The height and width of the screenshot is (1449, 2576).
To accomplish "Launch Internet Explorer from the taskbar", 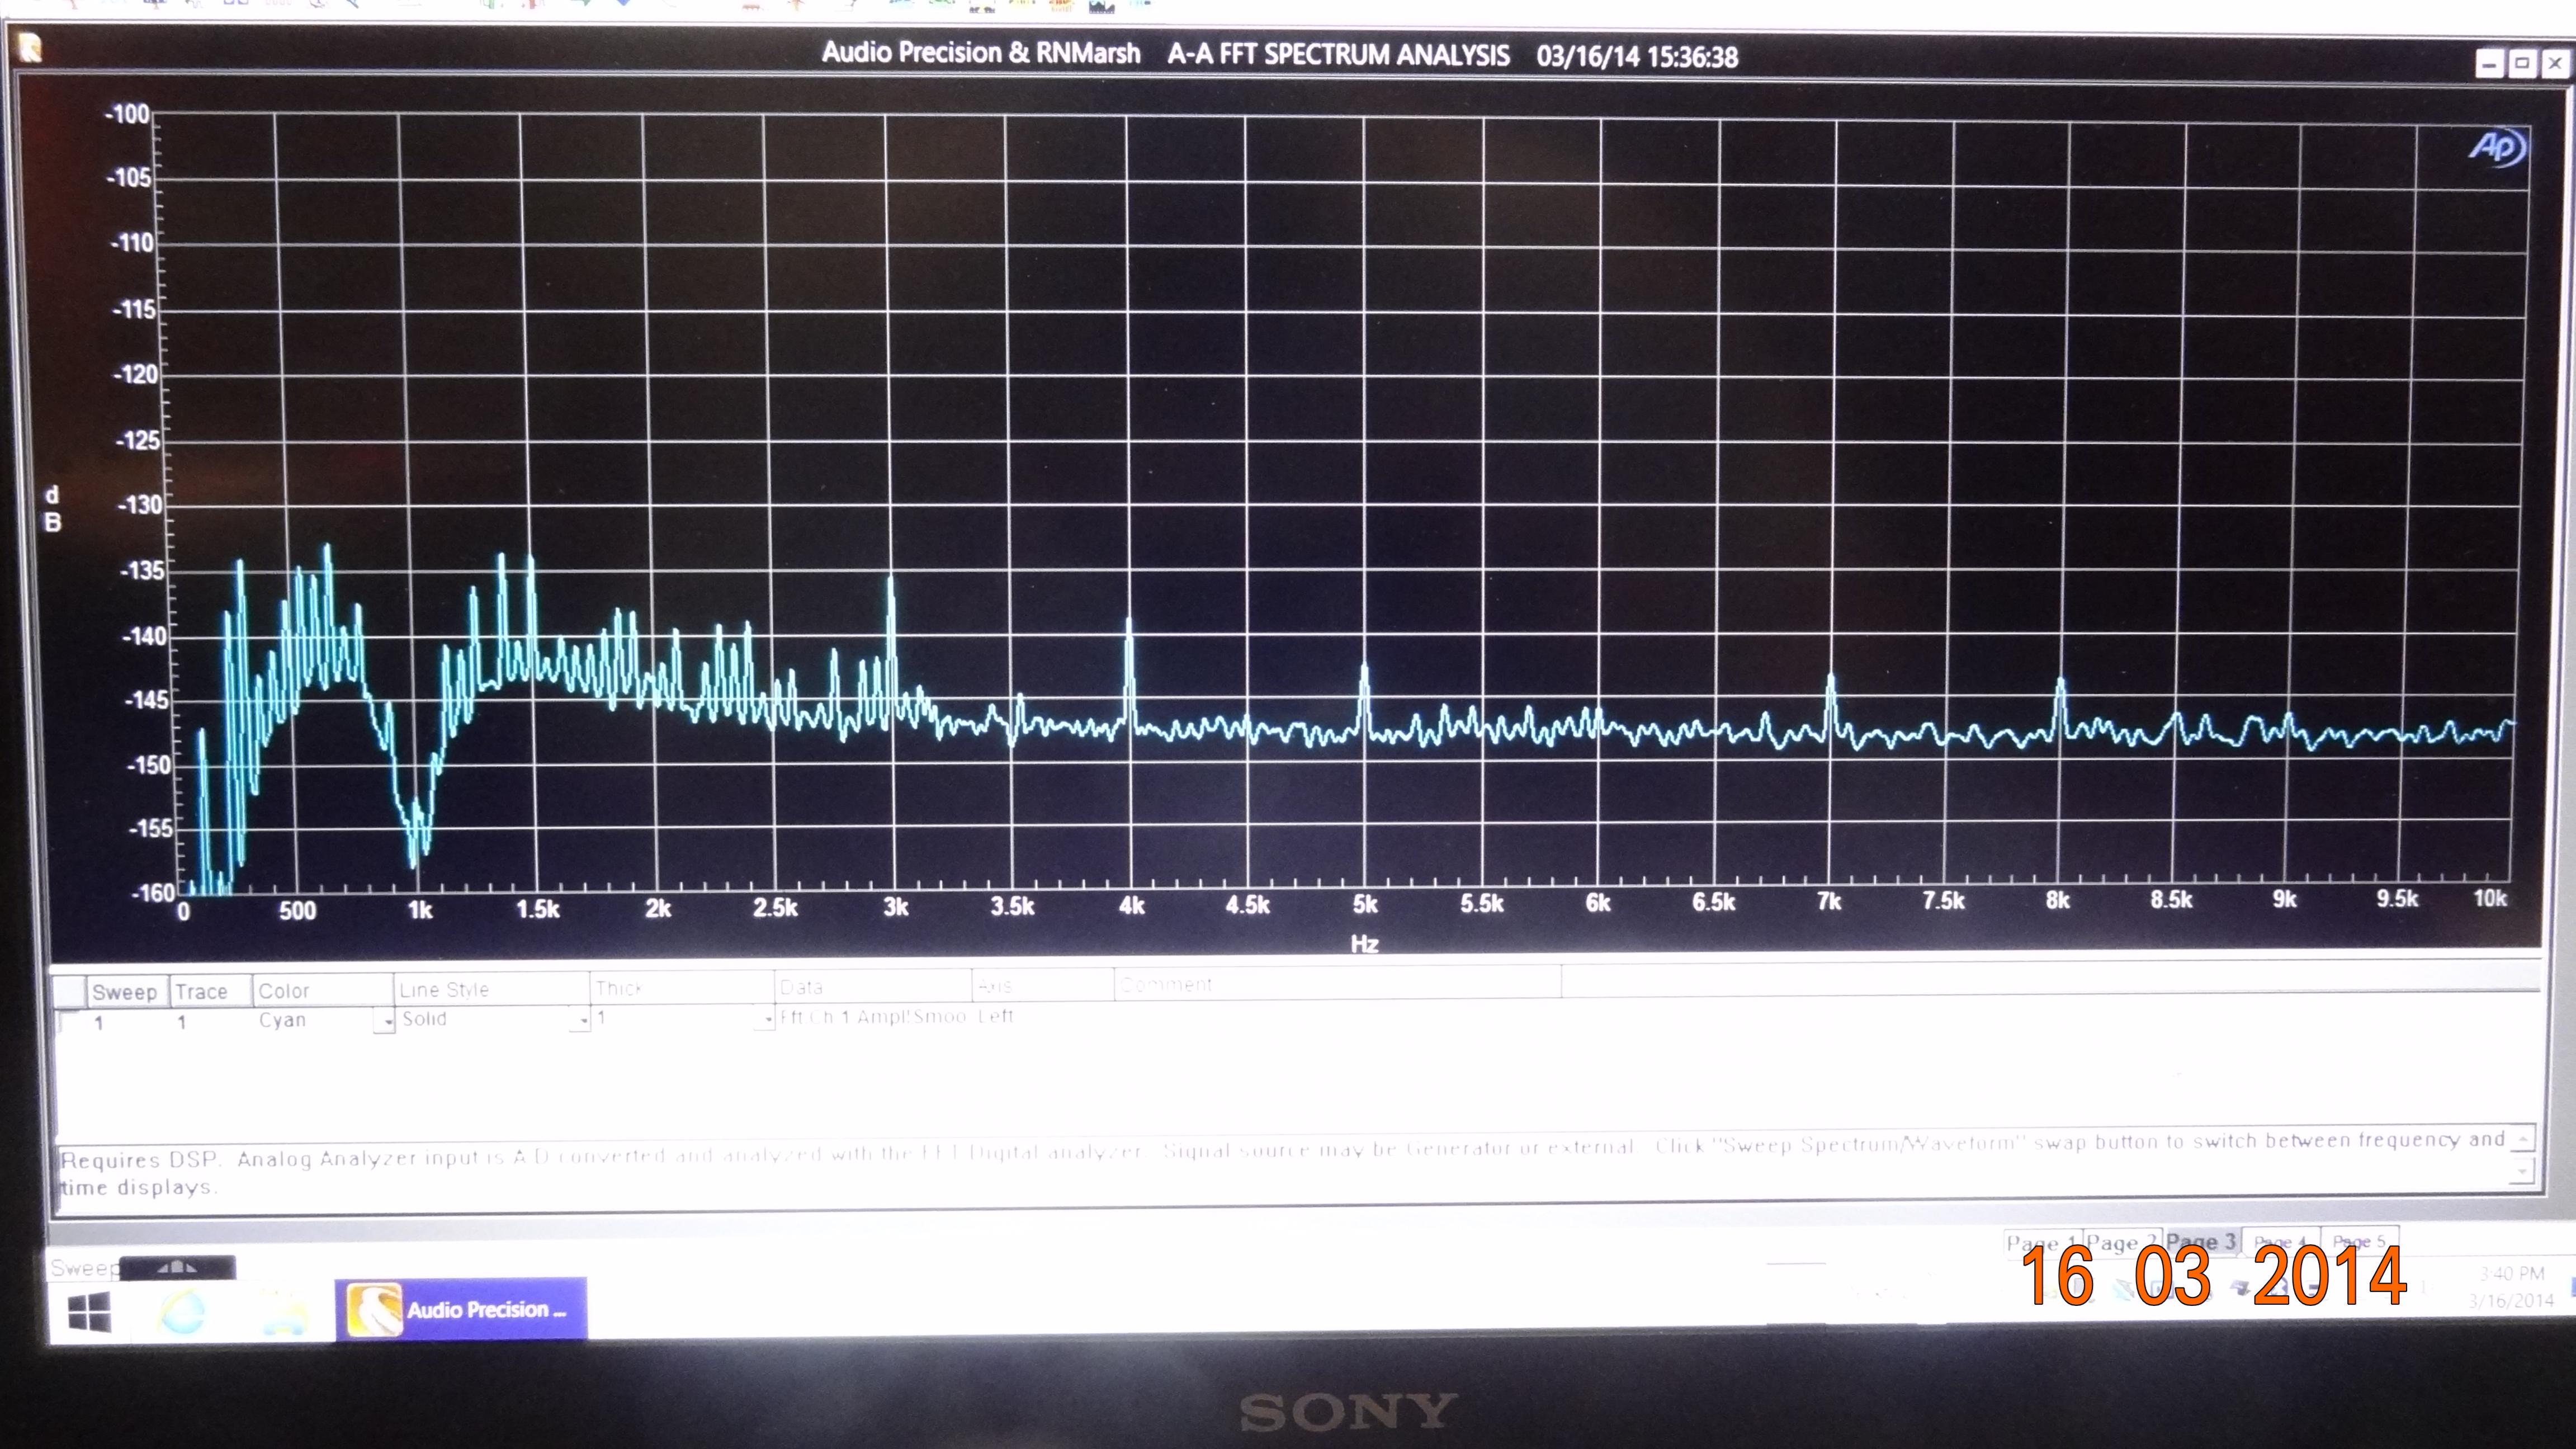I will click(x=183, y=1312).
